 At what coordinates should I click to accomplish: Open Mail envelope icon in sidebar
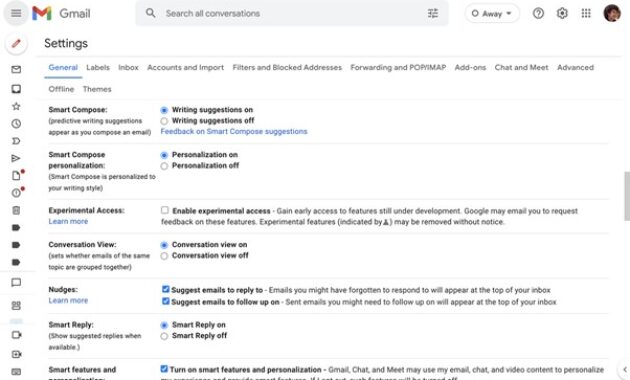click(x=16, y=69)
